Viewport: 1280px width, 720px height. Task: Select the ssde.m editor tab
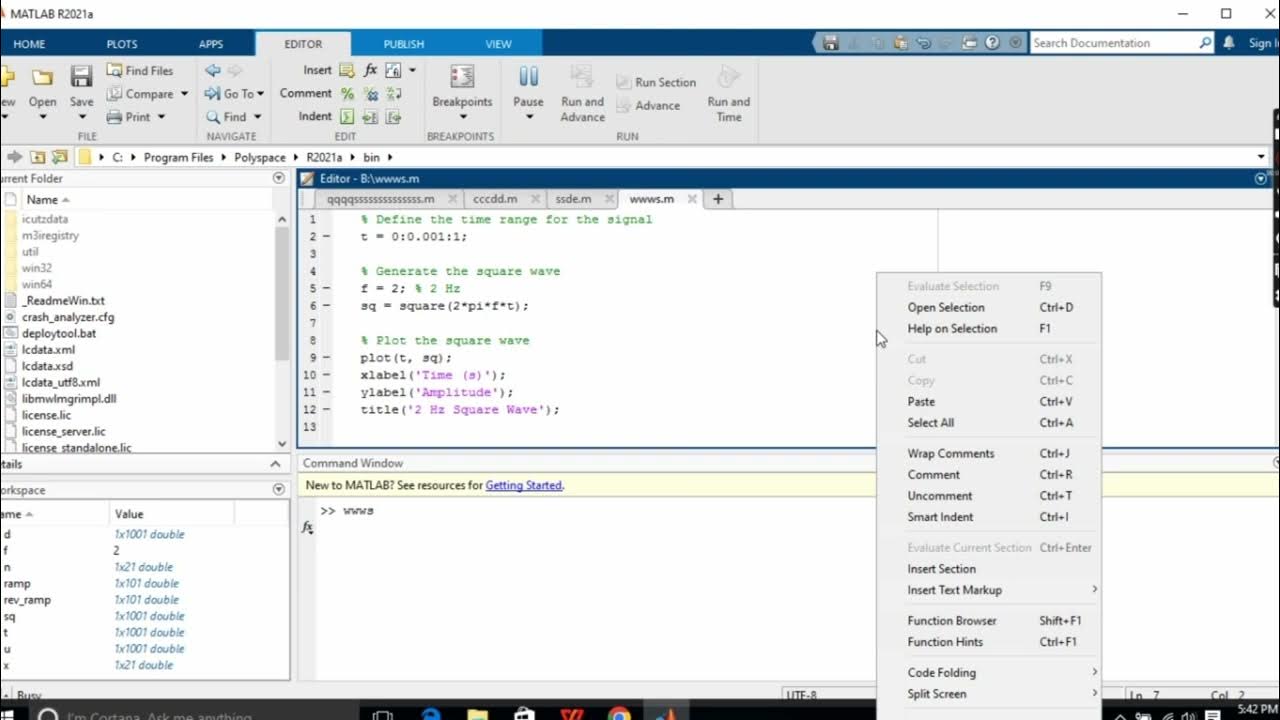click(573, 199)
